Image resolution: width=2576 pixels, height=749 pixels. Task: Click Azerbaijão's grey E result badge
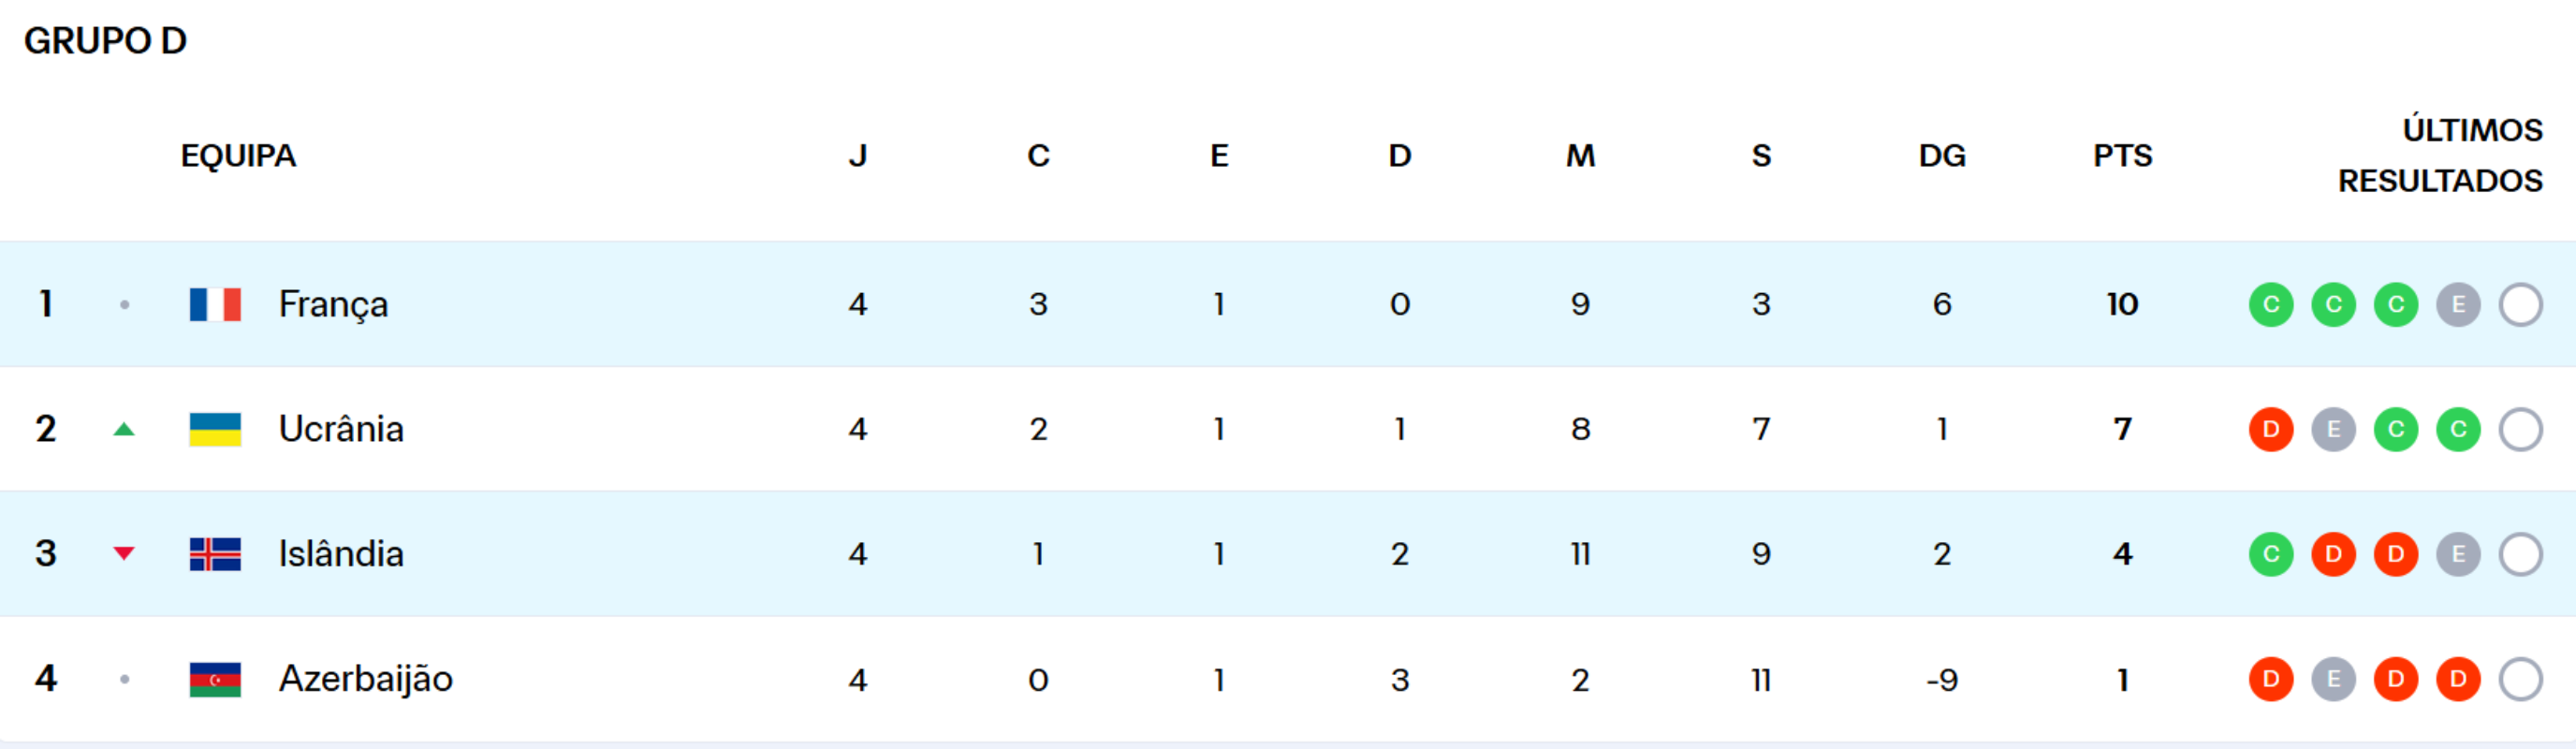[x=2333, y=679]
